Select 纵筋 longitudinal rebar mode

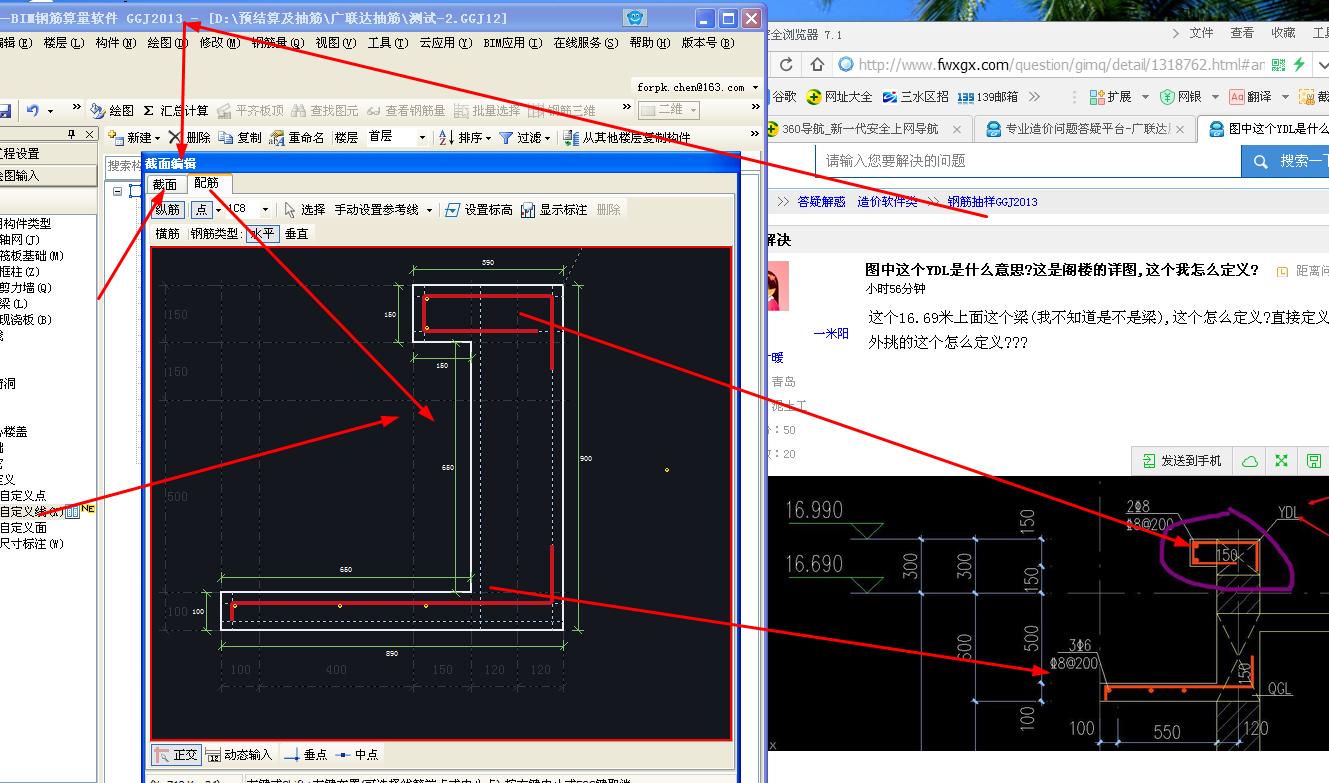(x=168, y=210)
